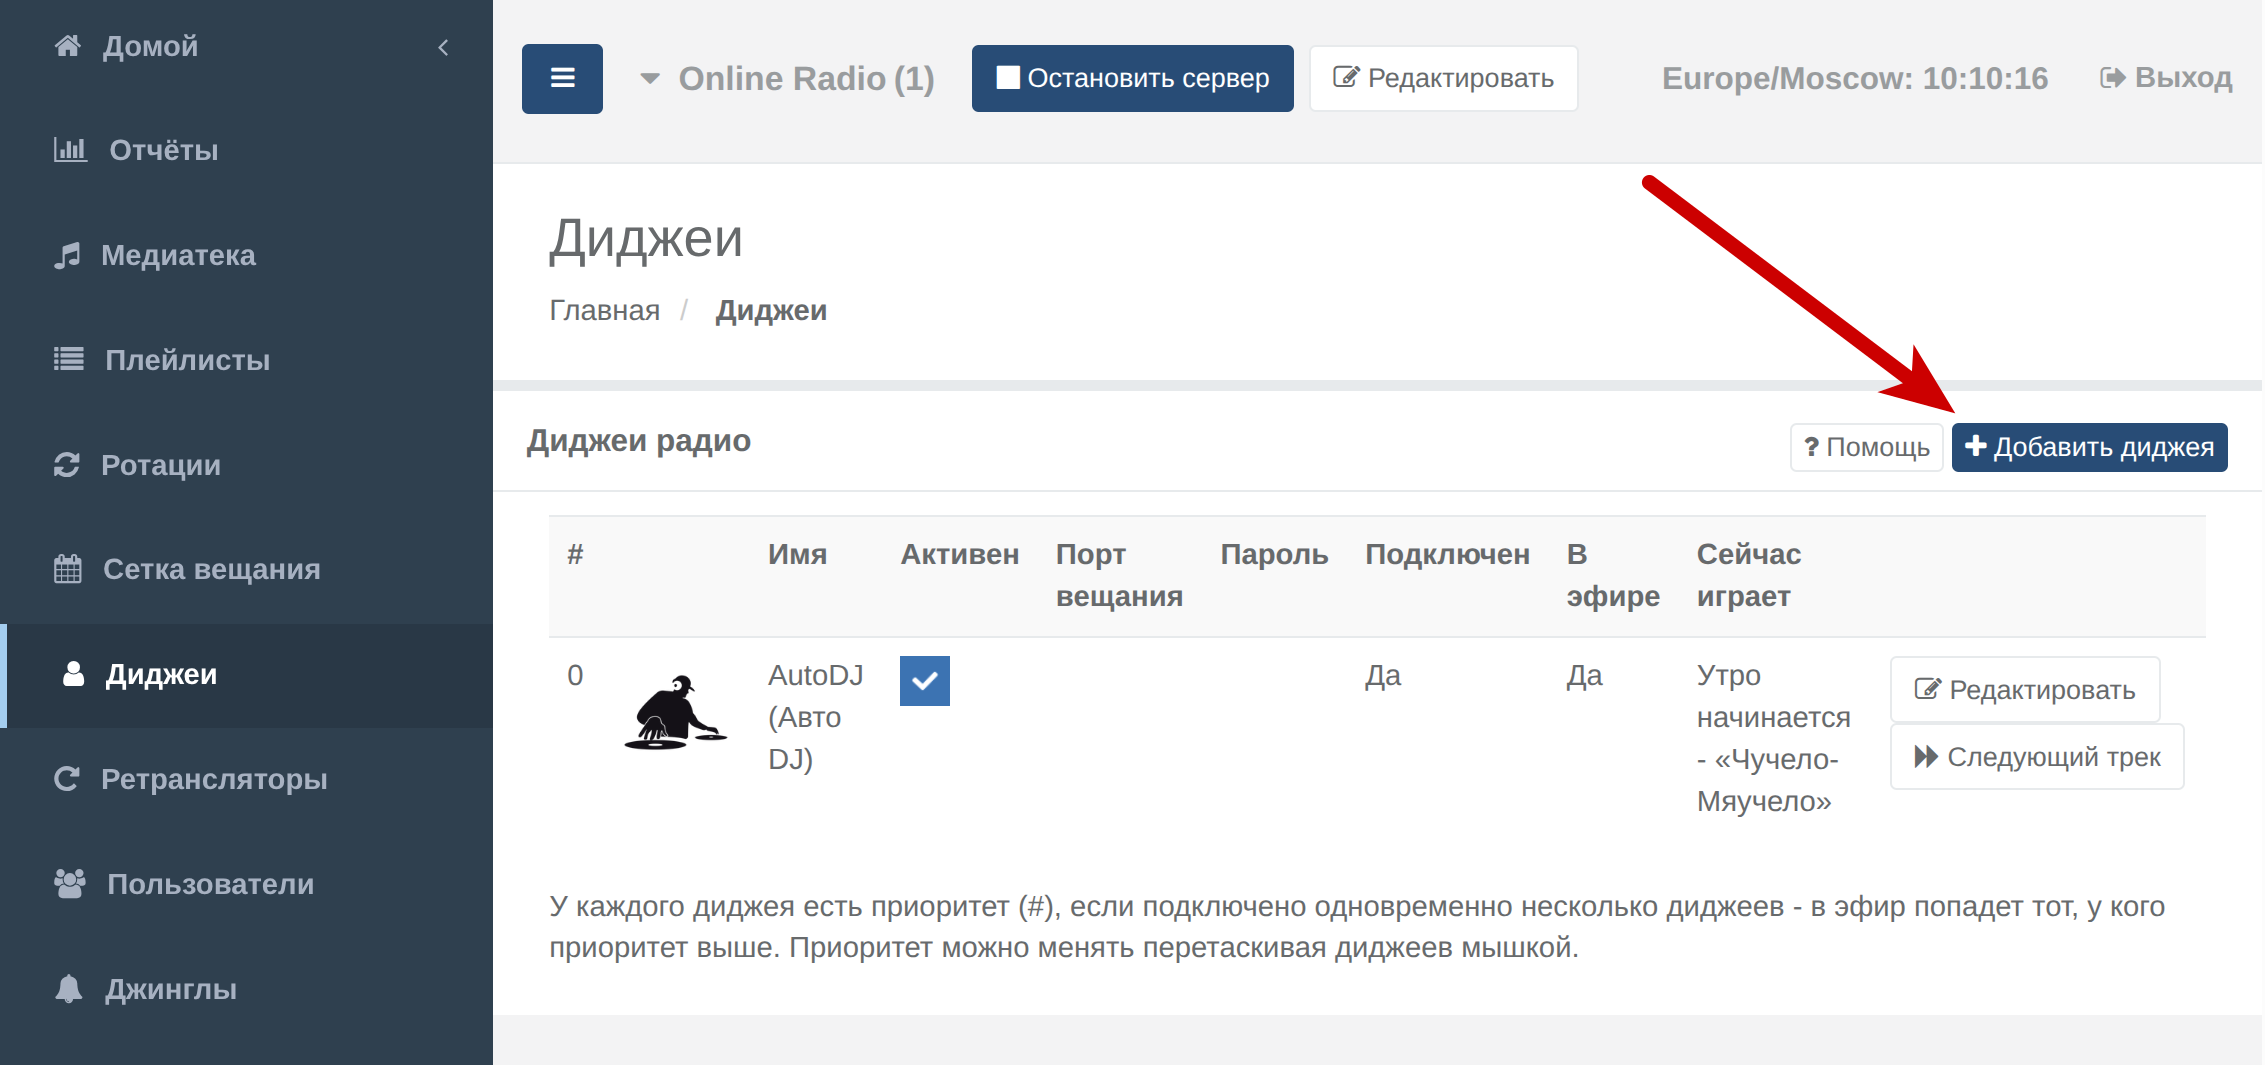The image size is (2265, 1065).
Task: Click the Добавить диджея button
Action: [x=2089, y=447]
